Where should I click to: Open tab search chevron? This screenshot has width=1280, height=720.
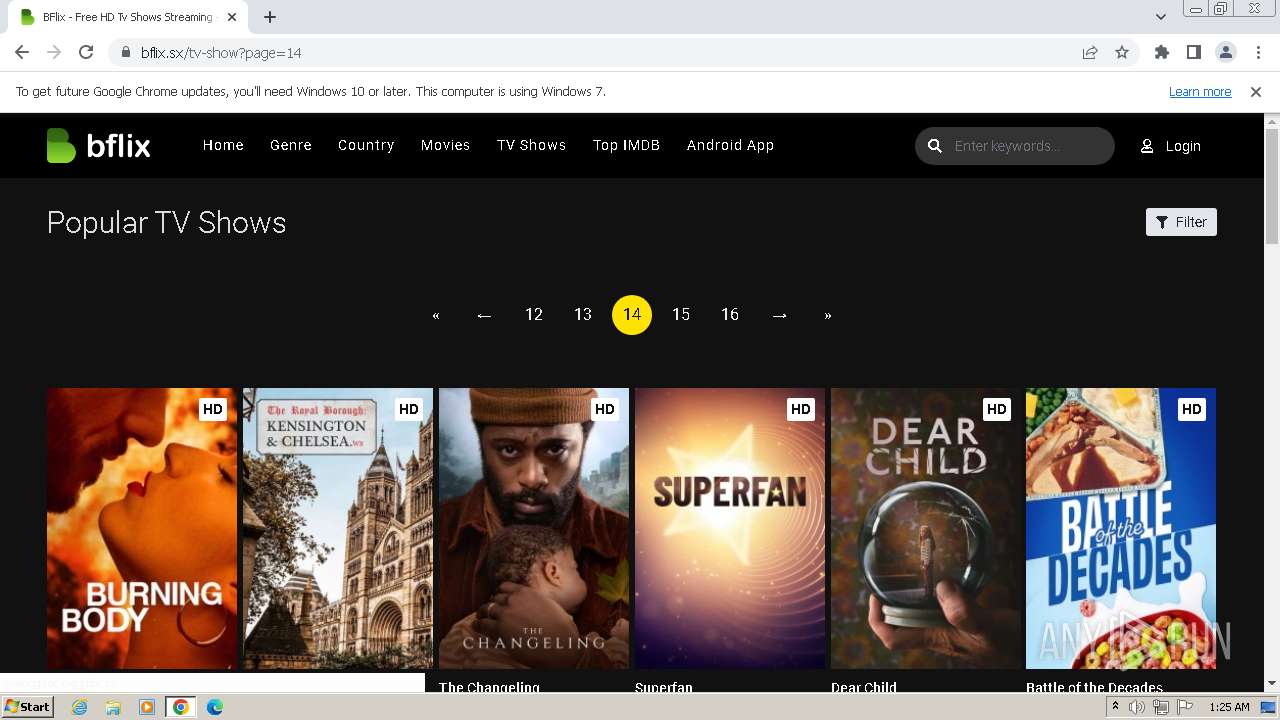click(x=1160, y=17)
